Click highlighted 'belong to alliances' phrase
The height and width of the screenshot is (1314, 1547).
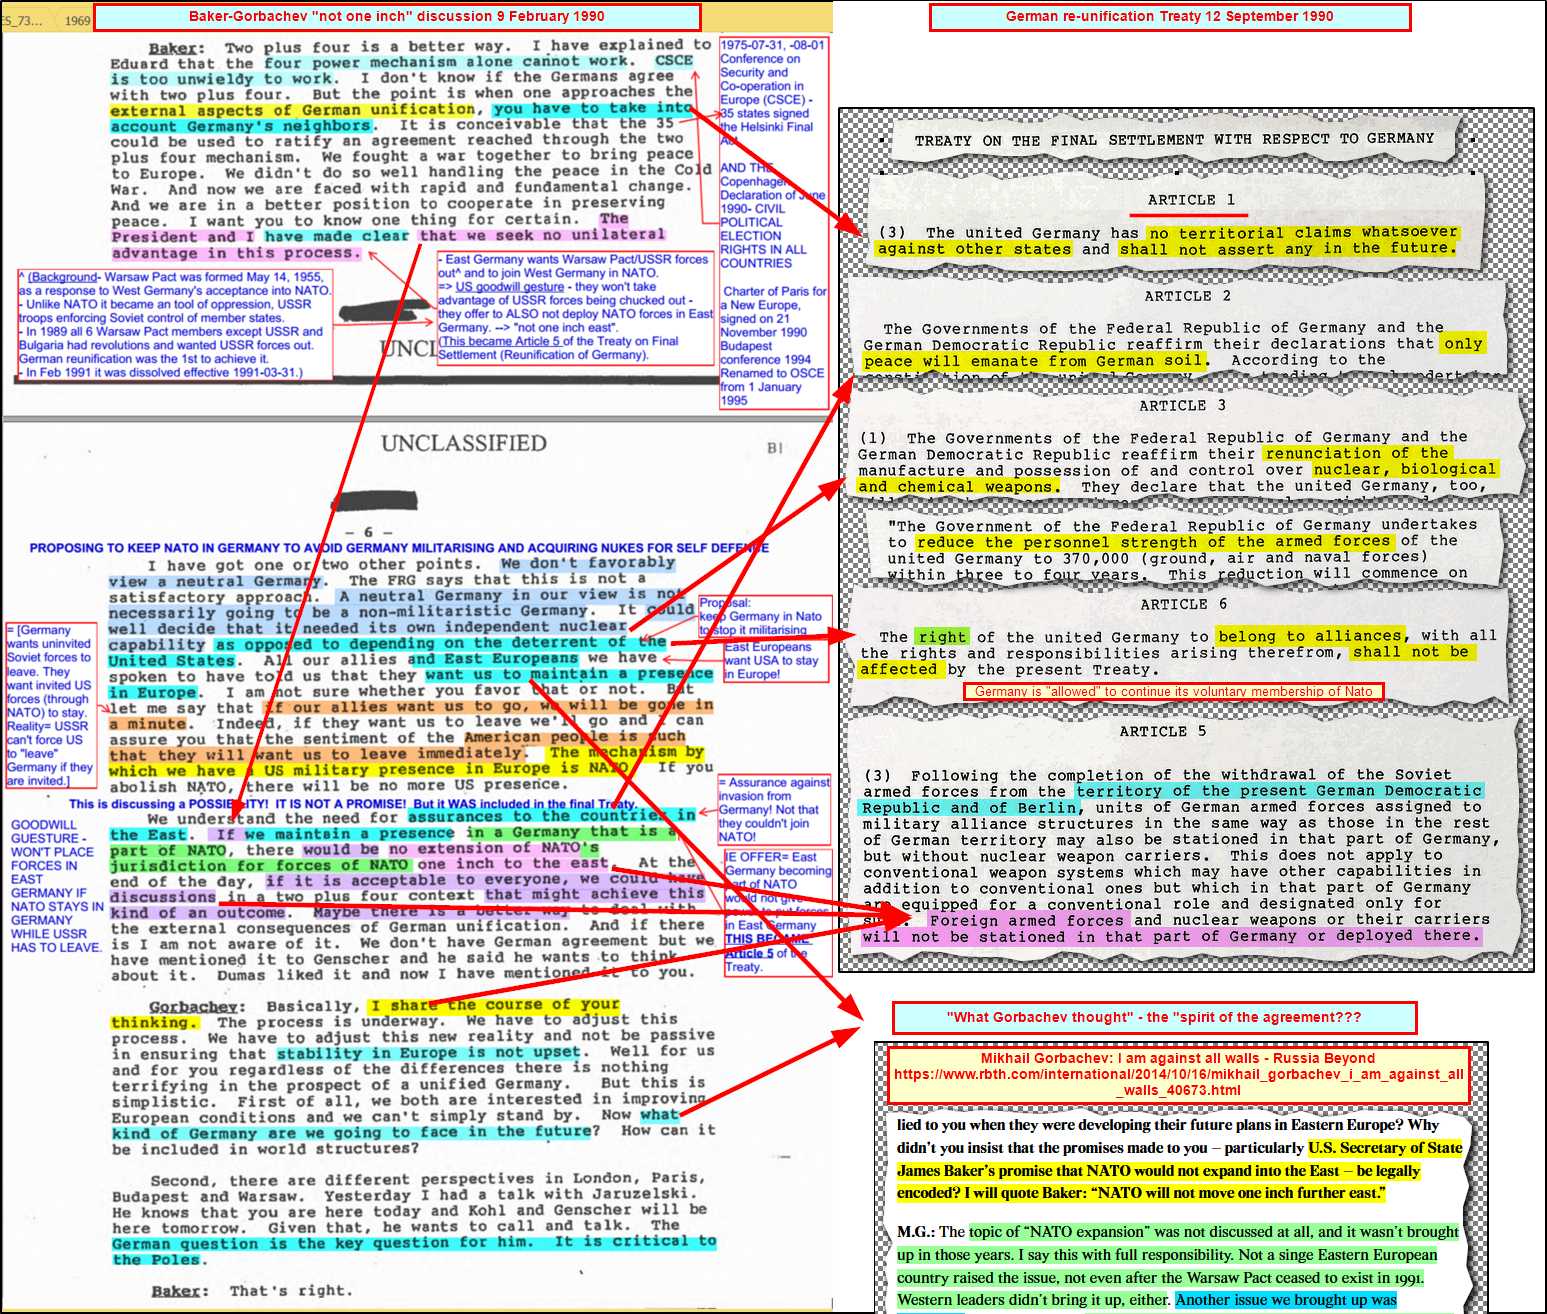(x=1309, y=636)
